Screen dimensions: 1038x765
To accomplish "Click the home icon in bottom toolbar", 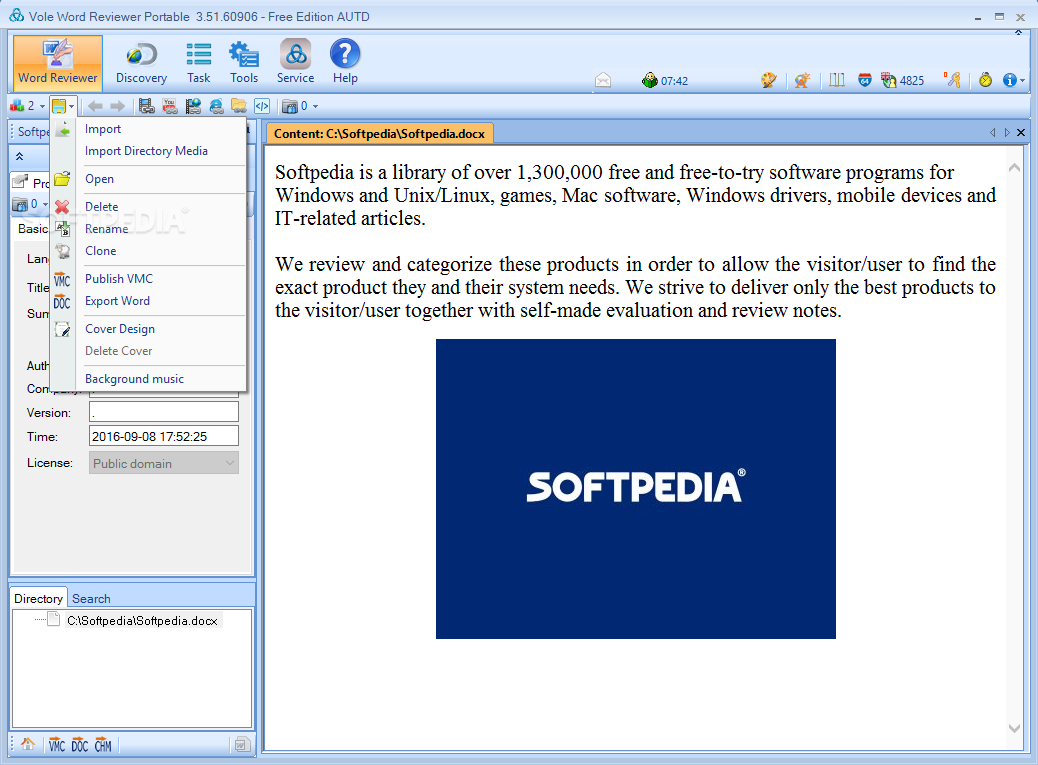I will pyautogui.click(x=28, y=744).
